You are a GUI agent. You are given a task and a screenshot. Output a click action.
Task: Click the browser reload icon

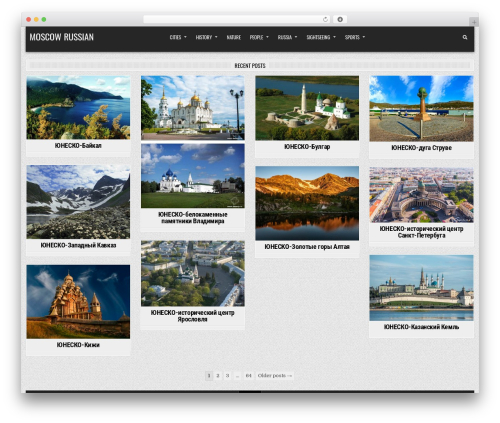325,19
